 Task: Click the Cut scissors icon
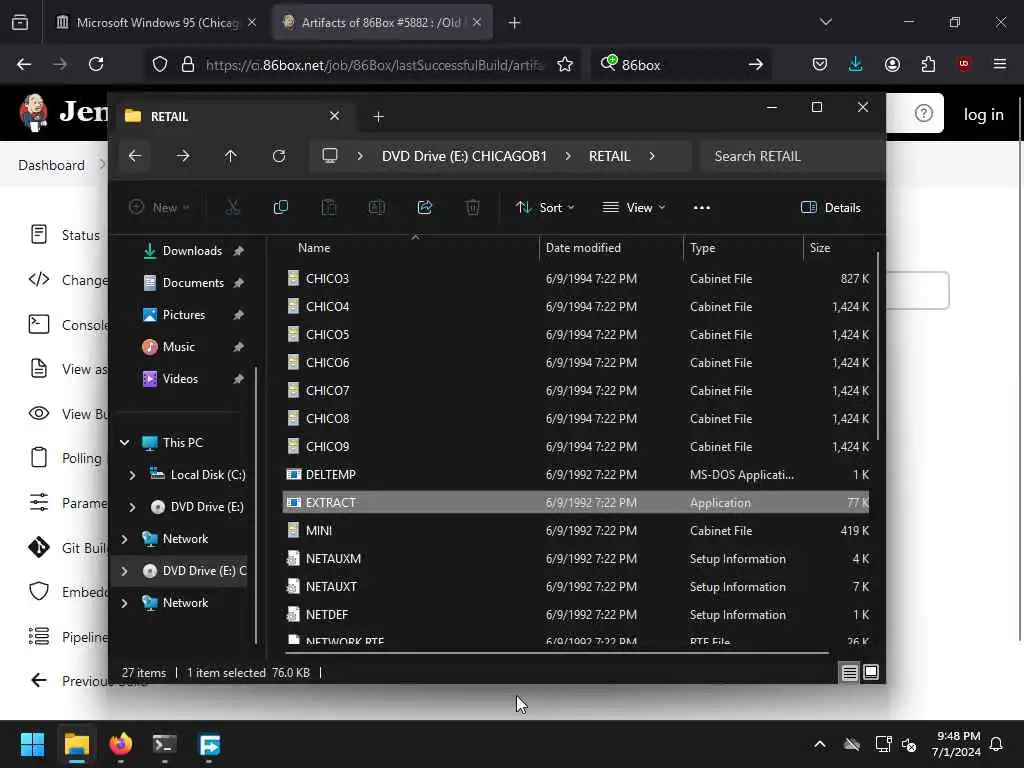(232, 208)
